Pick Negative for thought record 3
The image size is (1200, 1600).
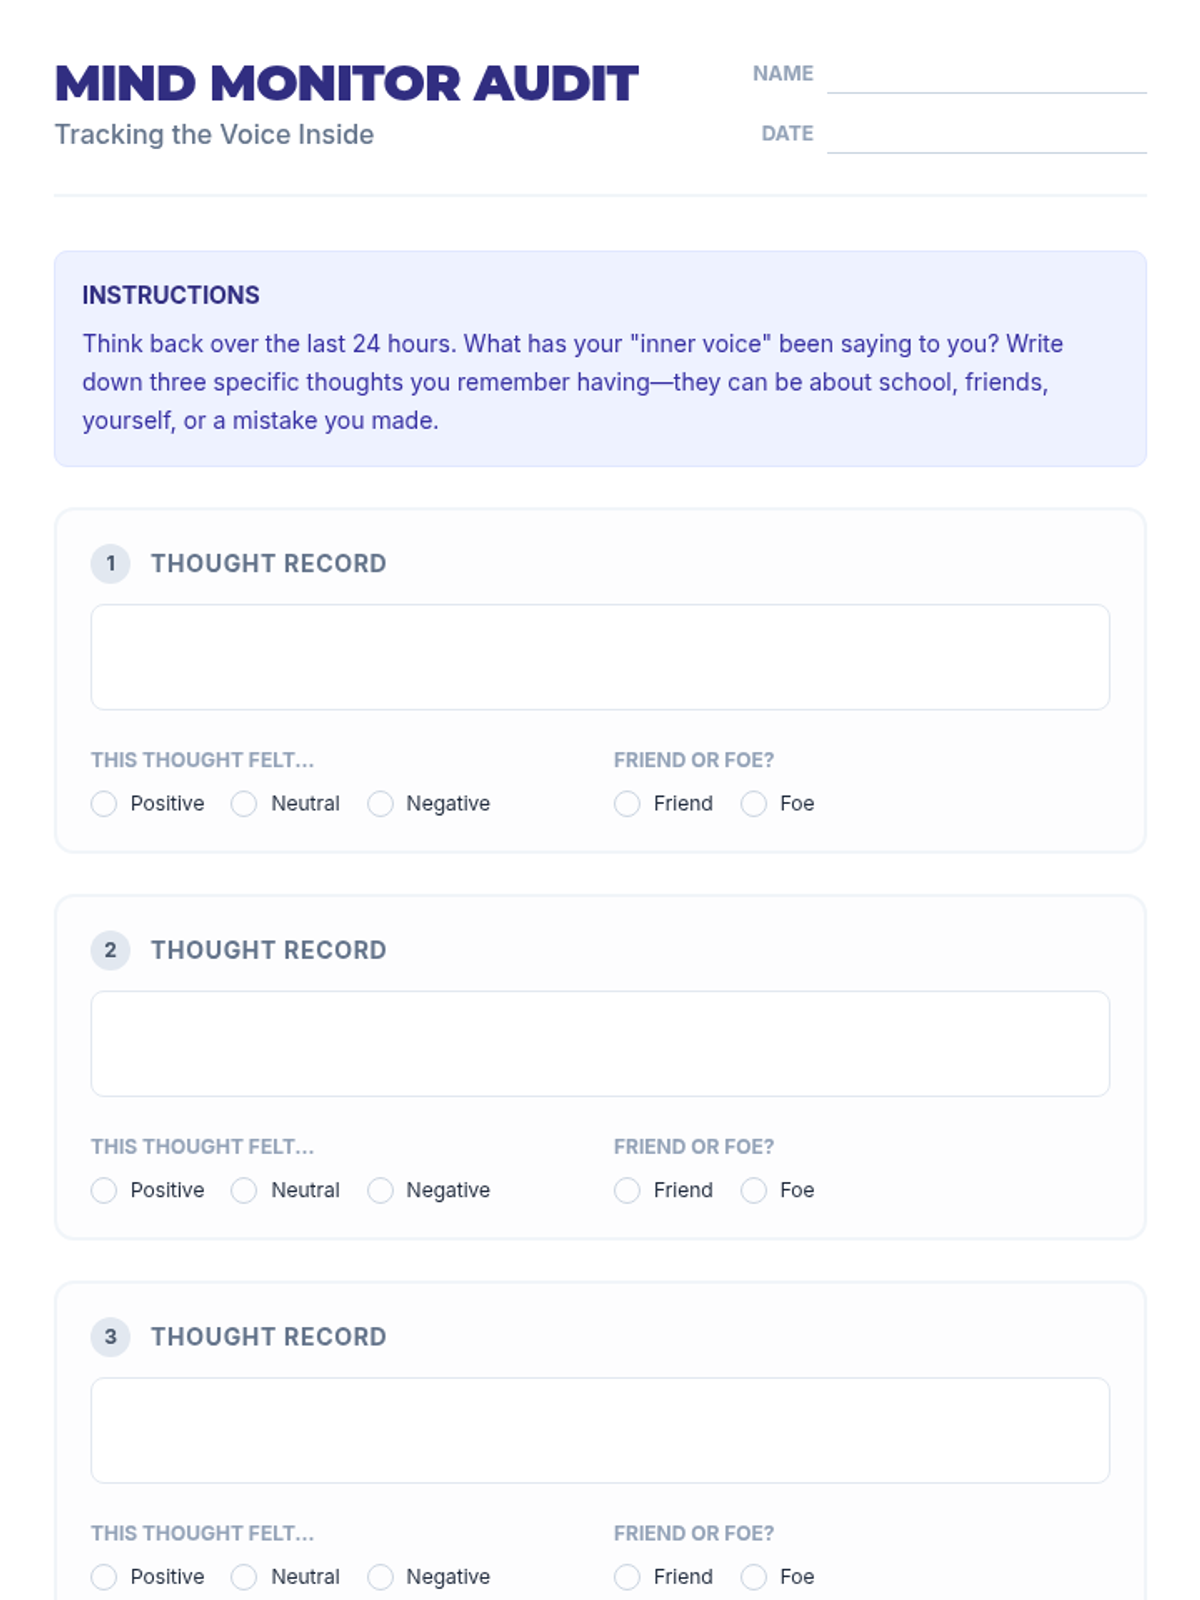(x=380, y=1577)
